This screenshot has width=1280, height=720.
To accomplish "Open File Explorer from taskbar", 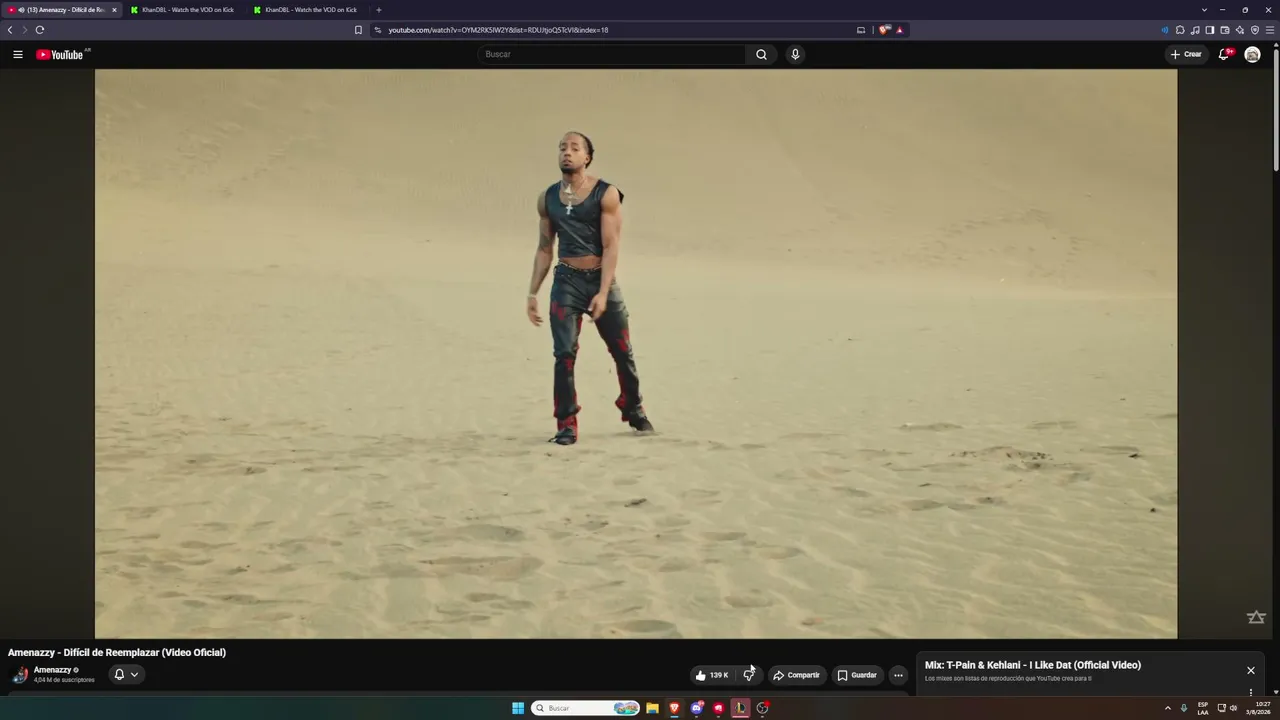I will pos(652,708).
